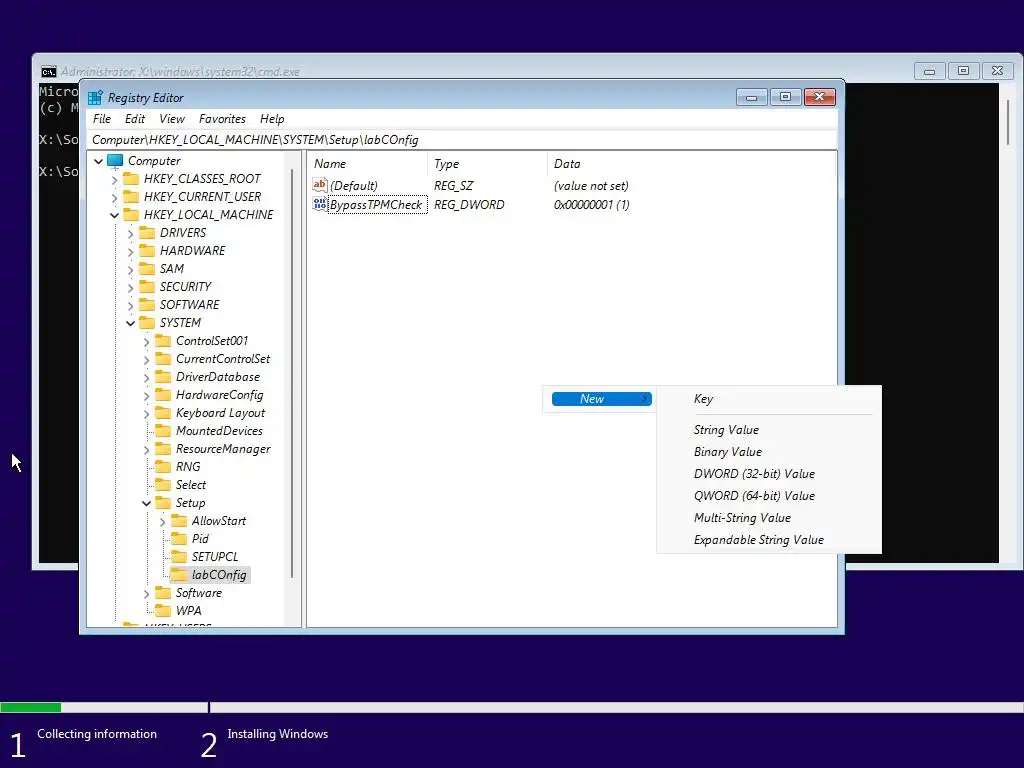Expand the HKEY_CURRENT_USER node
This screenshot has width=1024, height=768.
click(114, 197)
